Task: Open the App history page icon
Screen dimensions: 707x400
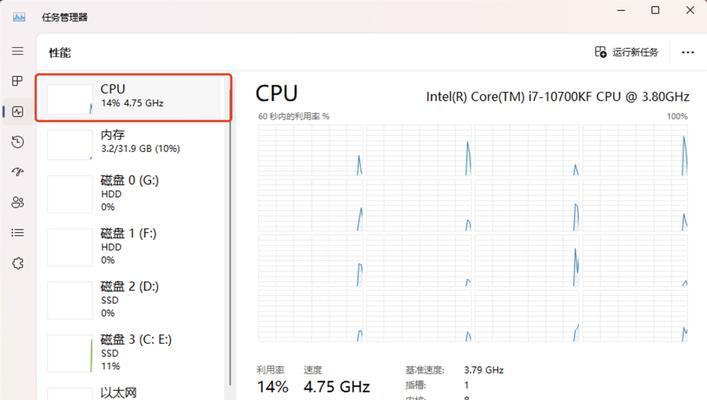Action: click(18, 142)
